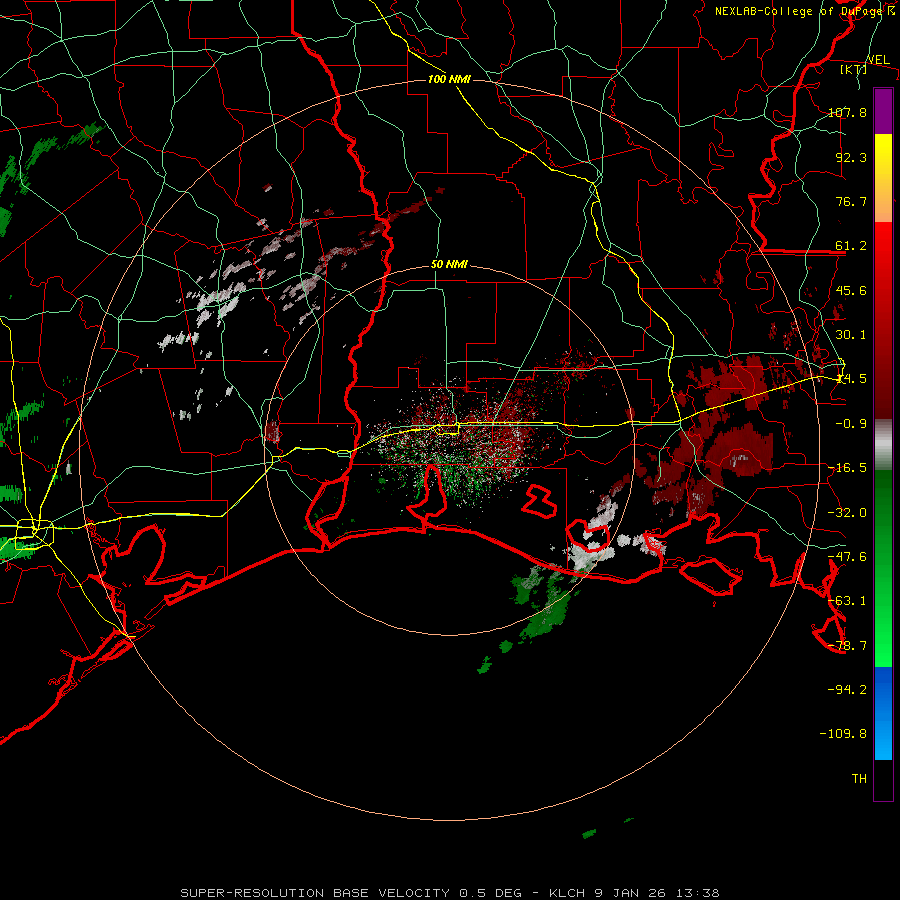
Task: Click the Super-Resolution Base Velocity footer caption
Action: click(449, 893)
